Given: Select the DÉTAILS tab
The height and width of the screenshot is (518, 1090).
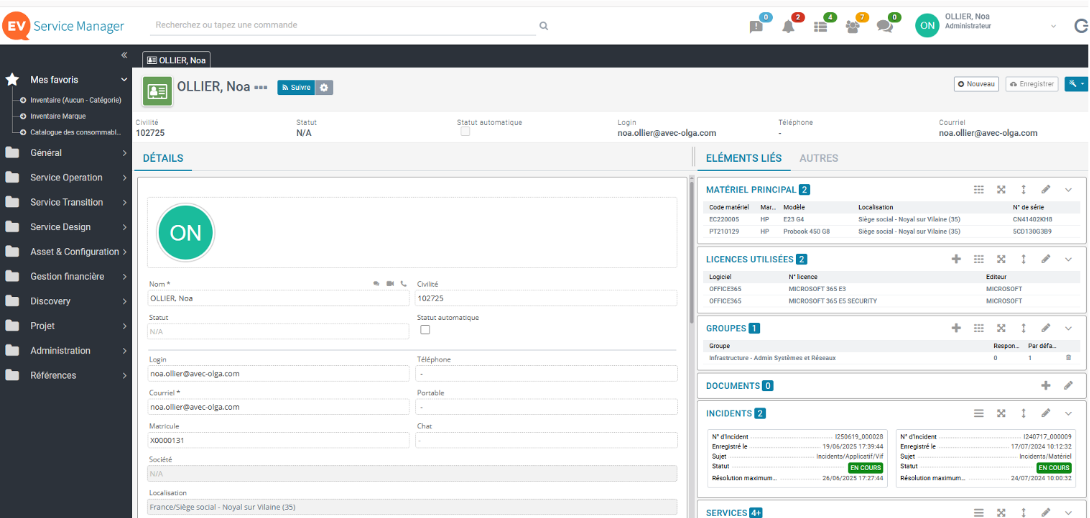Looking at the screenshot, I should click(162, 158).
